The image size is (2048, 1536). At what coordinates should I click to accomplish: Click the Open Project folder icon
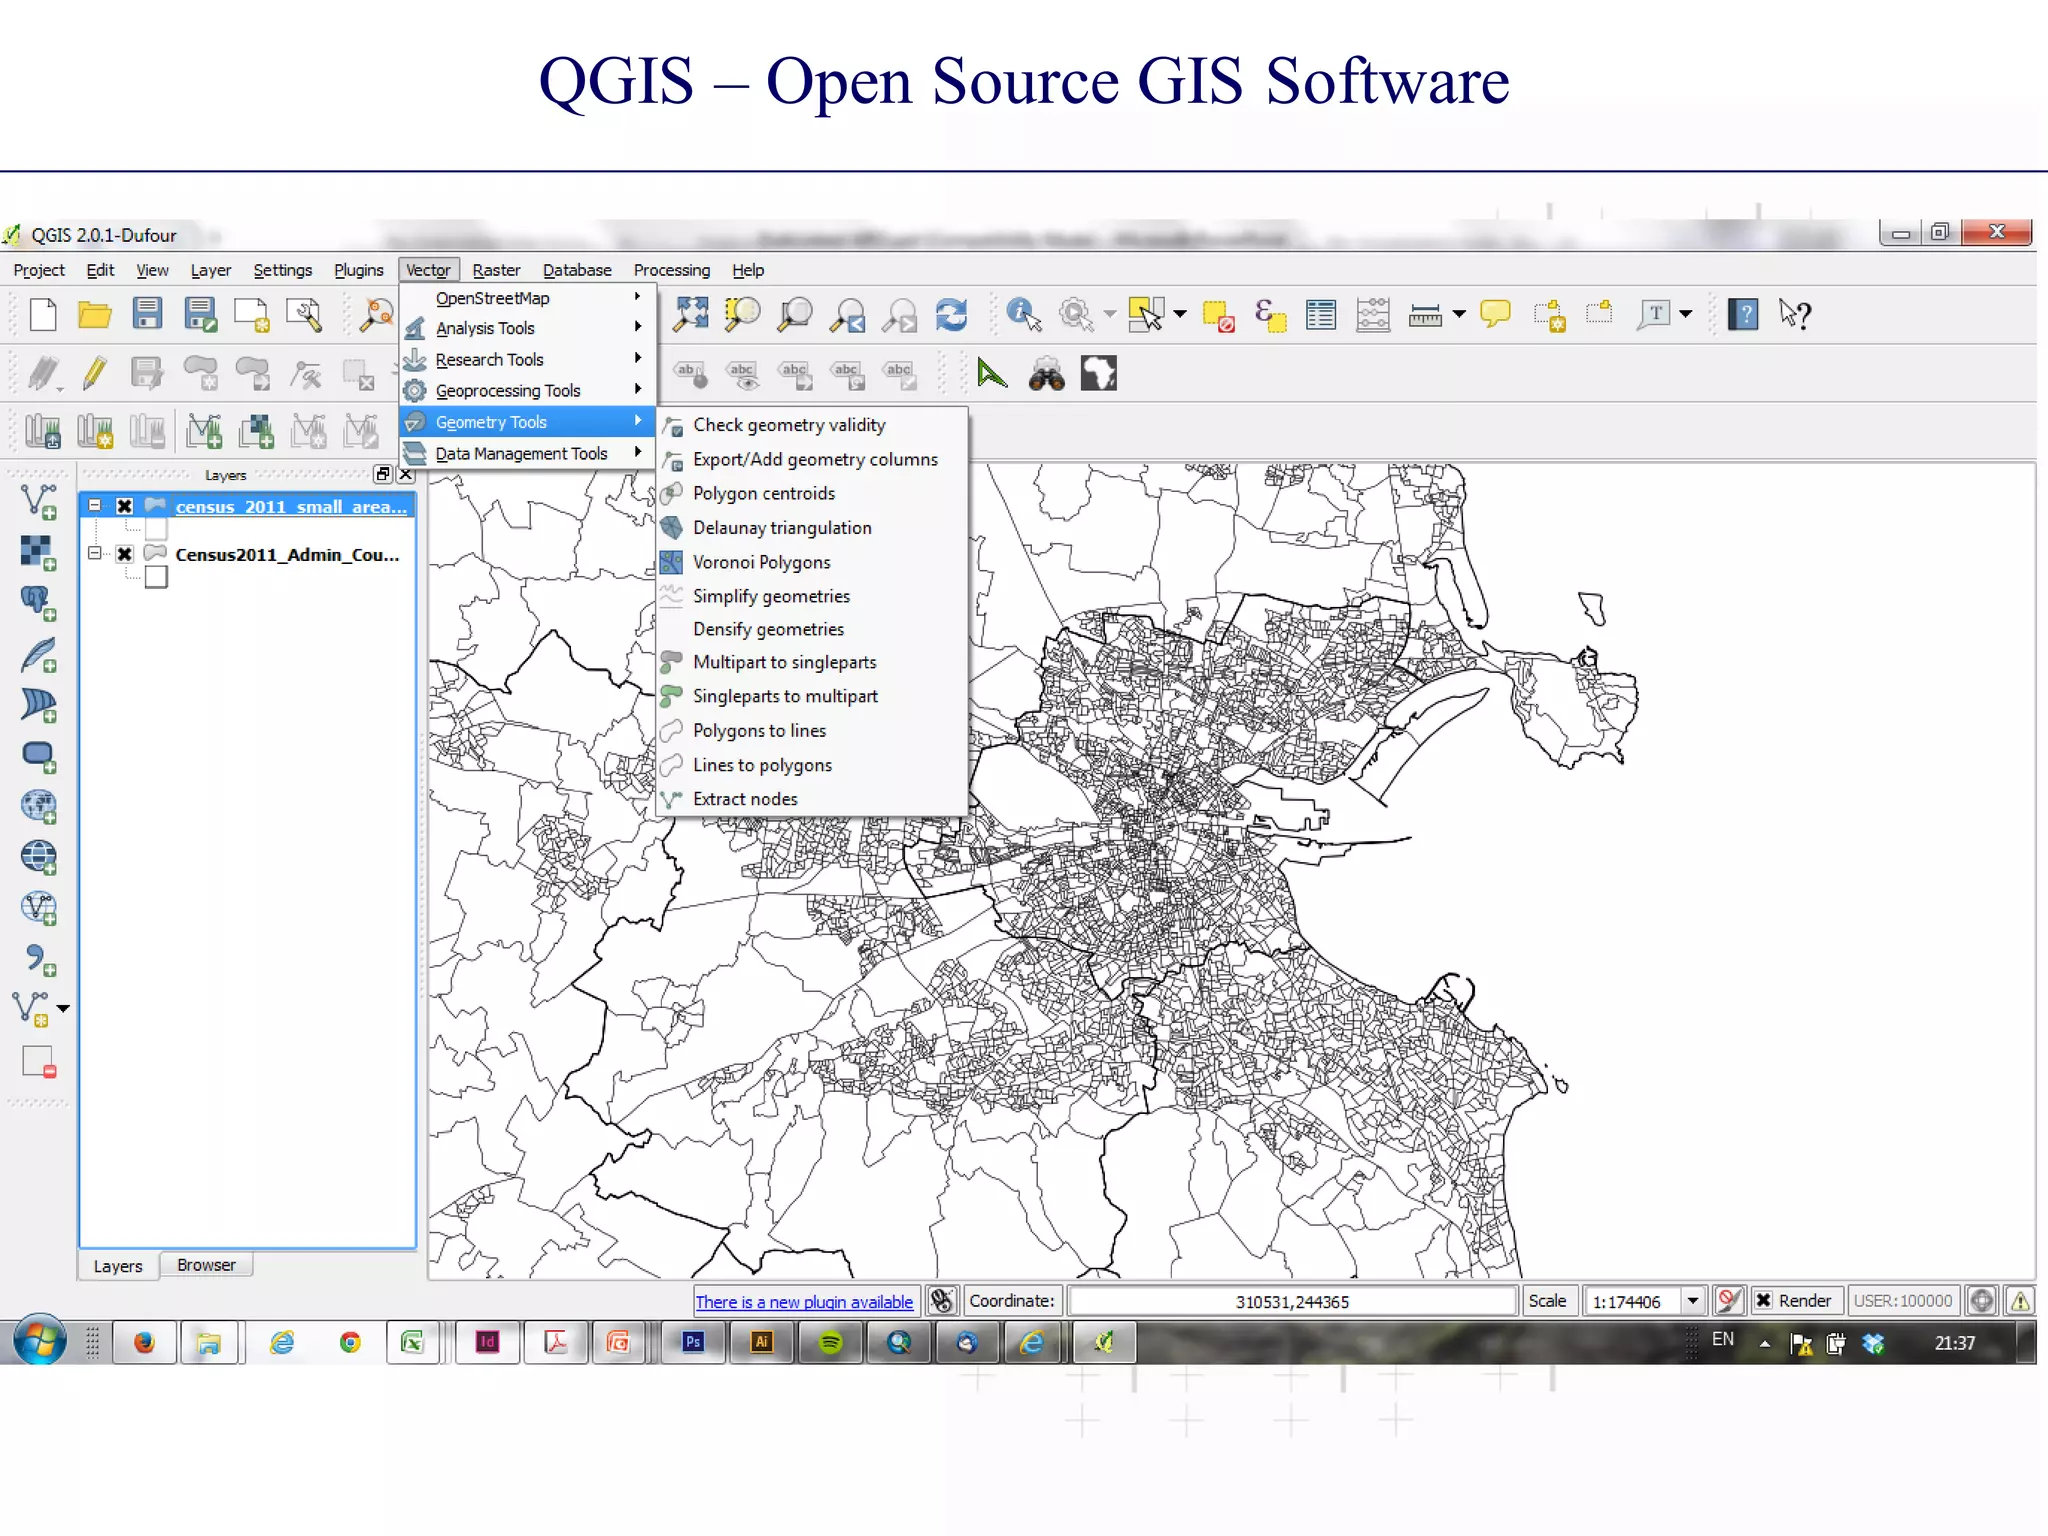click(94, 314)
